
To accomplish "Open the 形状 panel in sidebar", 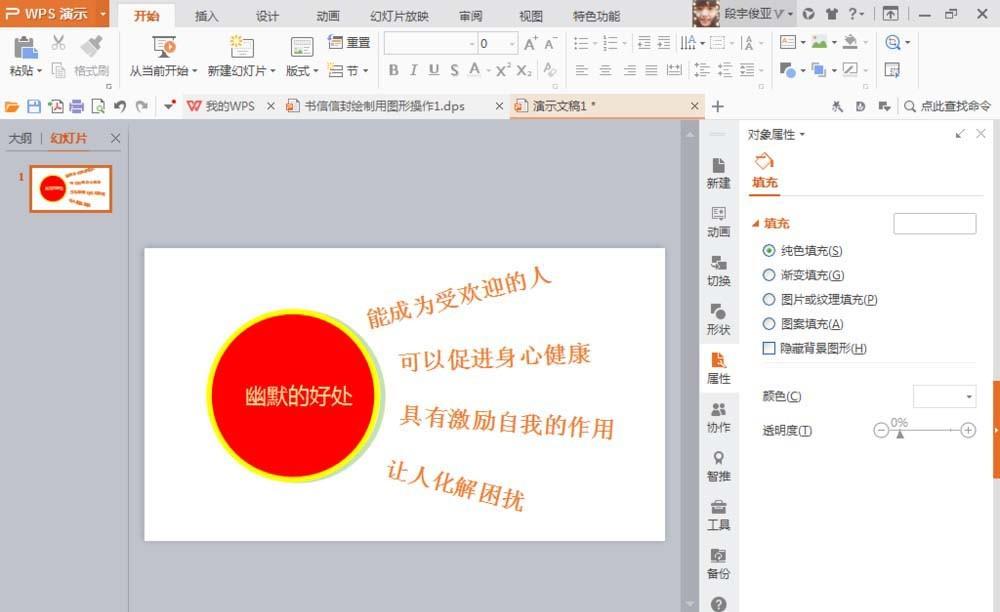I will [718, 322].
